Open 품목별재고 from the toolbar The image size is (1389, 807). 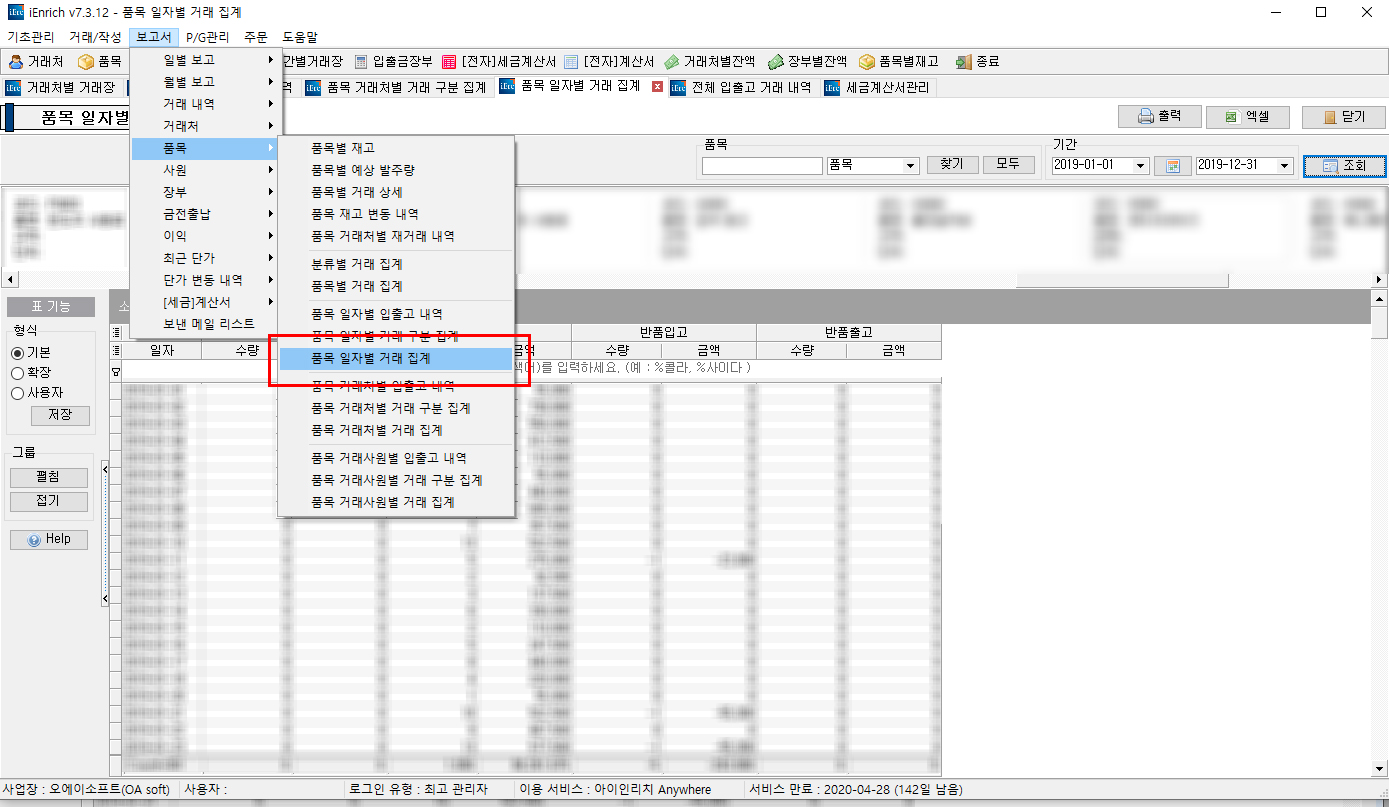898,62
